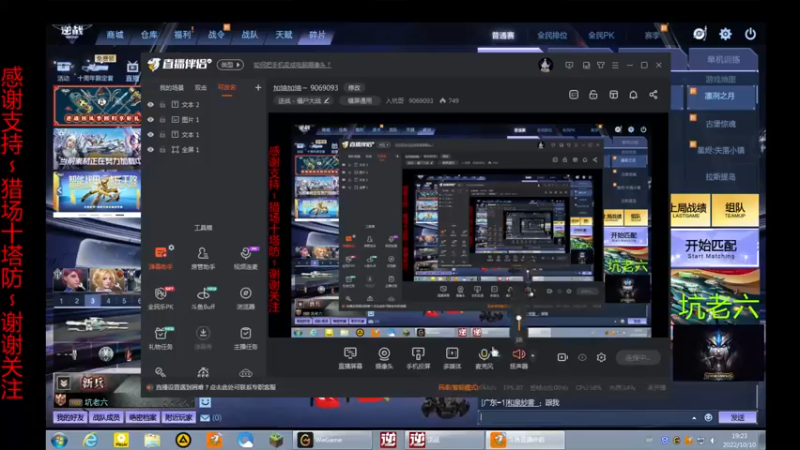Switch to 我的场景 scene tab

[171, 88]
